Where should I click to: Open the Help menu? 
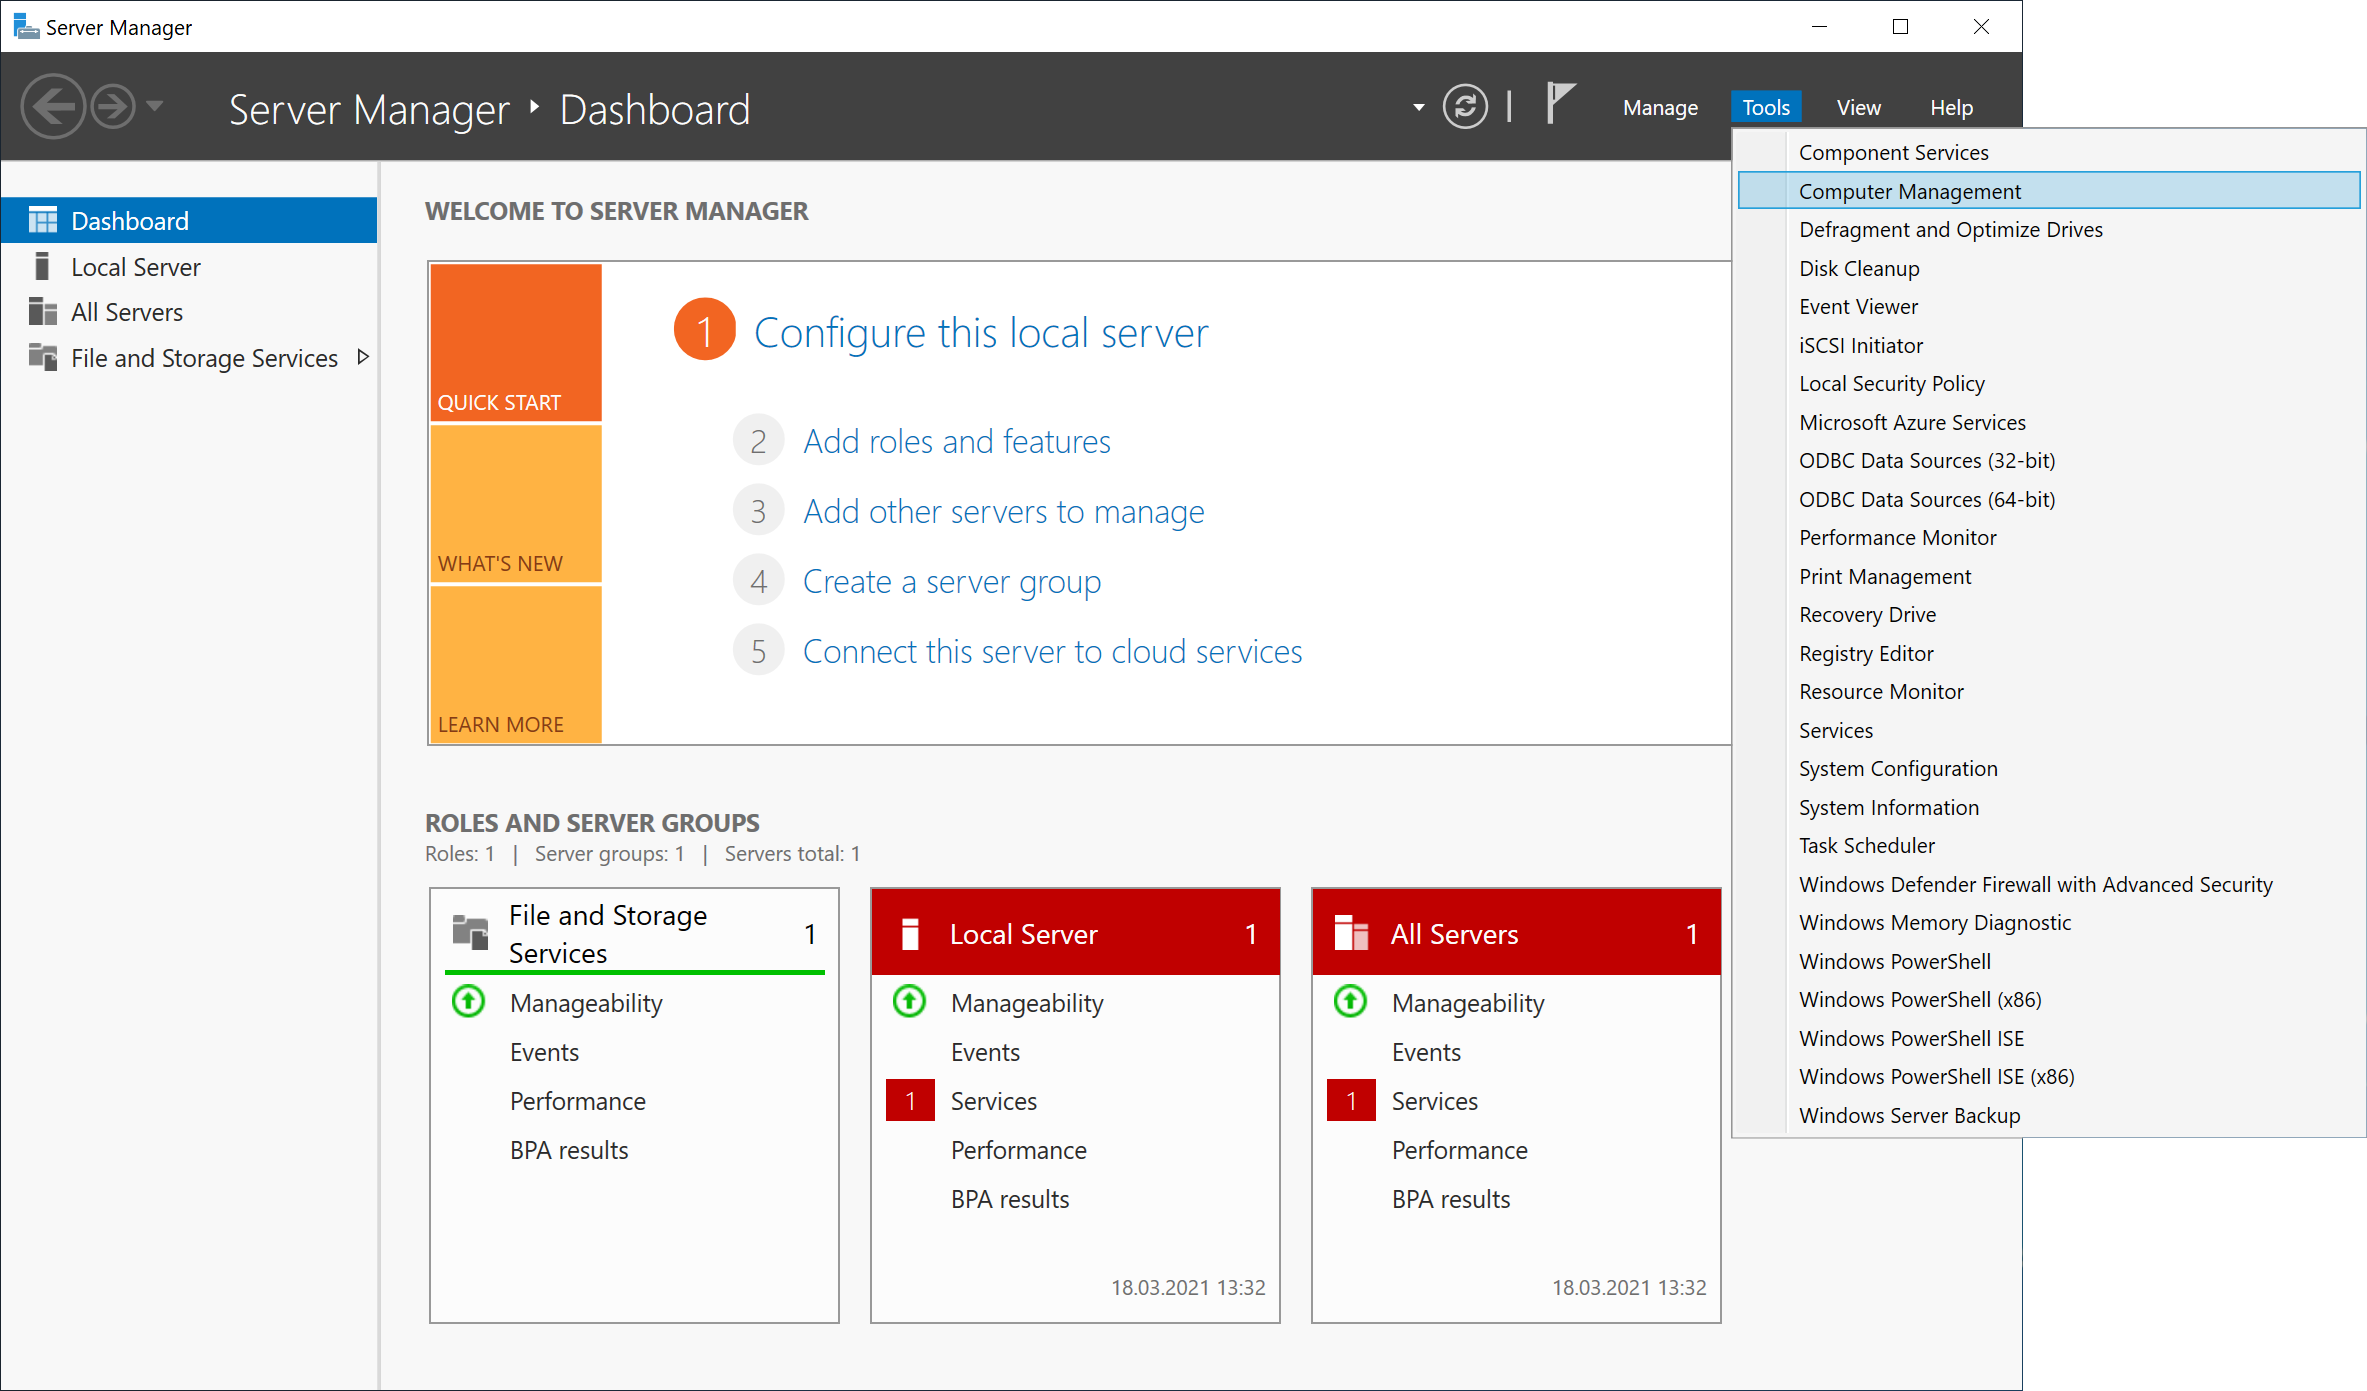(x=1951, y=107)
